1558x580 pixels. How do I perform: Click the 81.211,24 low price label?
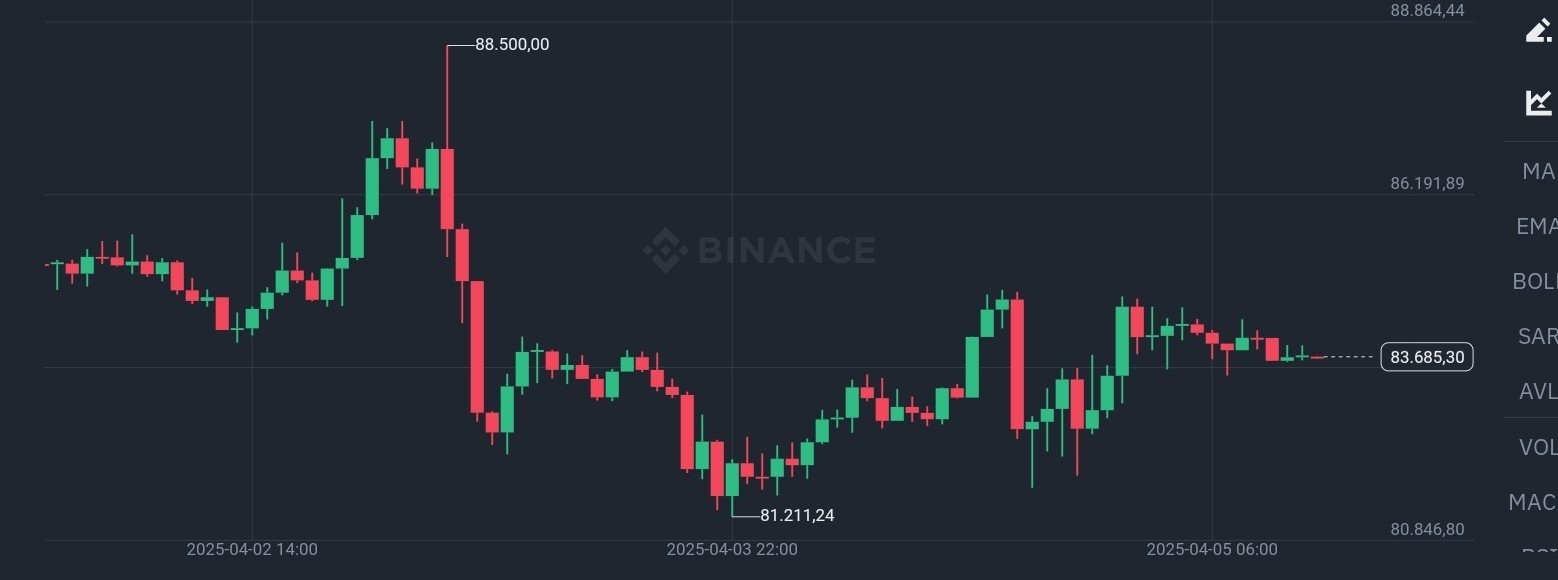pyautogui.click(x=797, y=516)
